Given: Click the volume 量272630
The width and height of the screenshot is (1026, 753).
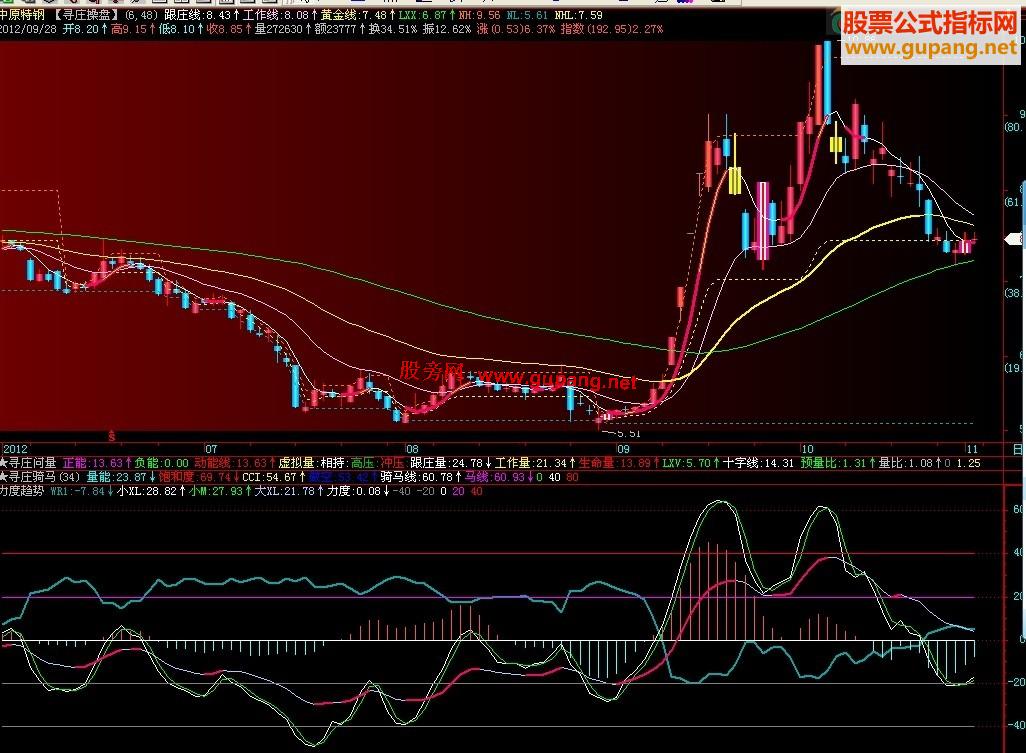Looking at the screenshot, I should pos(283,29).
